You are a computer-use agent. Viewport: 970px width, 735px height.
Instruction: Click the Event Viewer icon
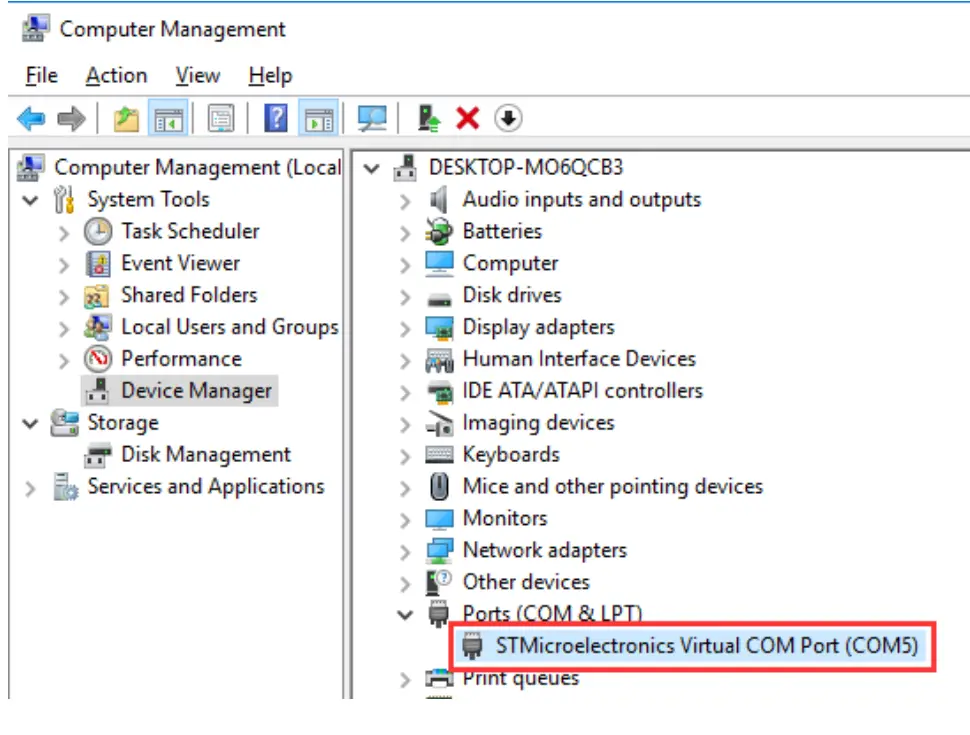(98, 264)
